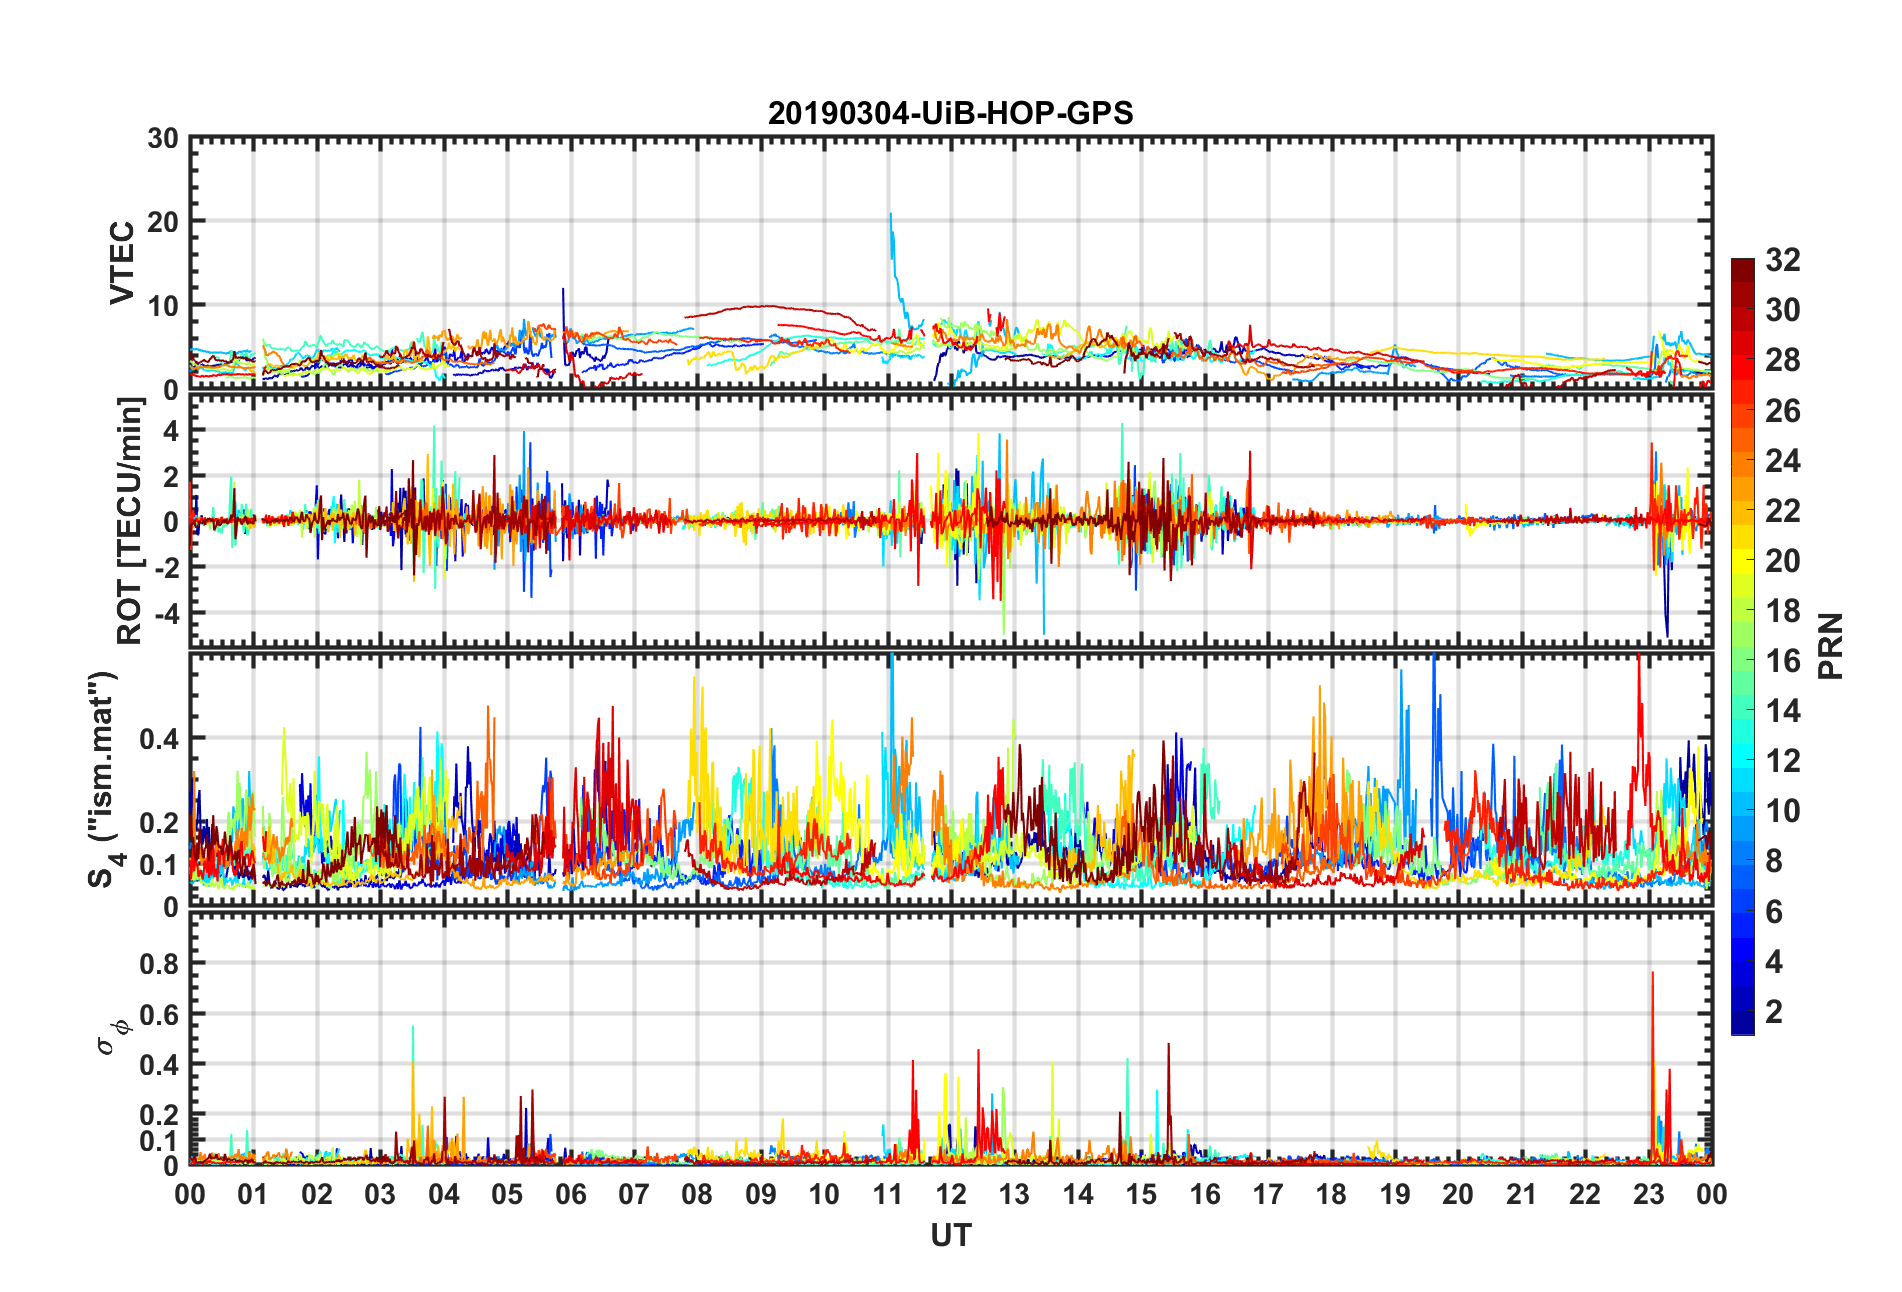Click the 06 hour tick on the UT axis
Screen dimensions: 1902x1292
click(x=571, y=1194)
